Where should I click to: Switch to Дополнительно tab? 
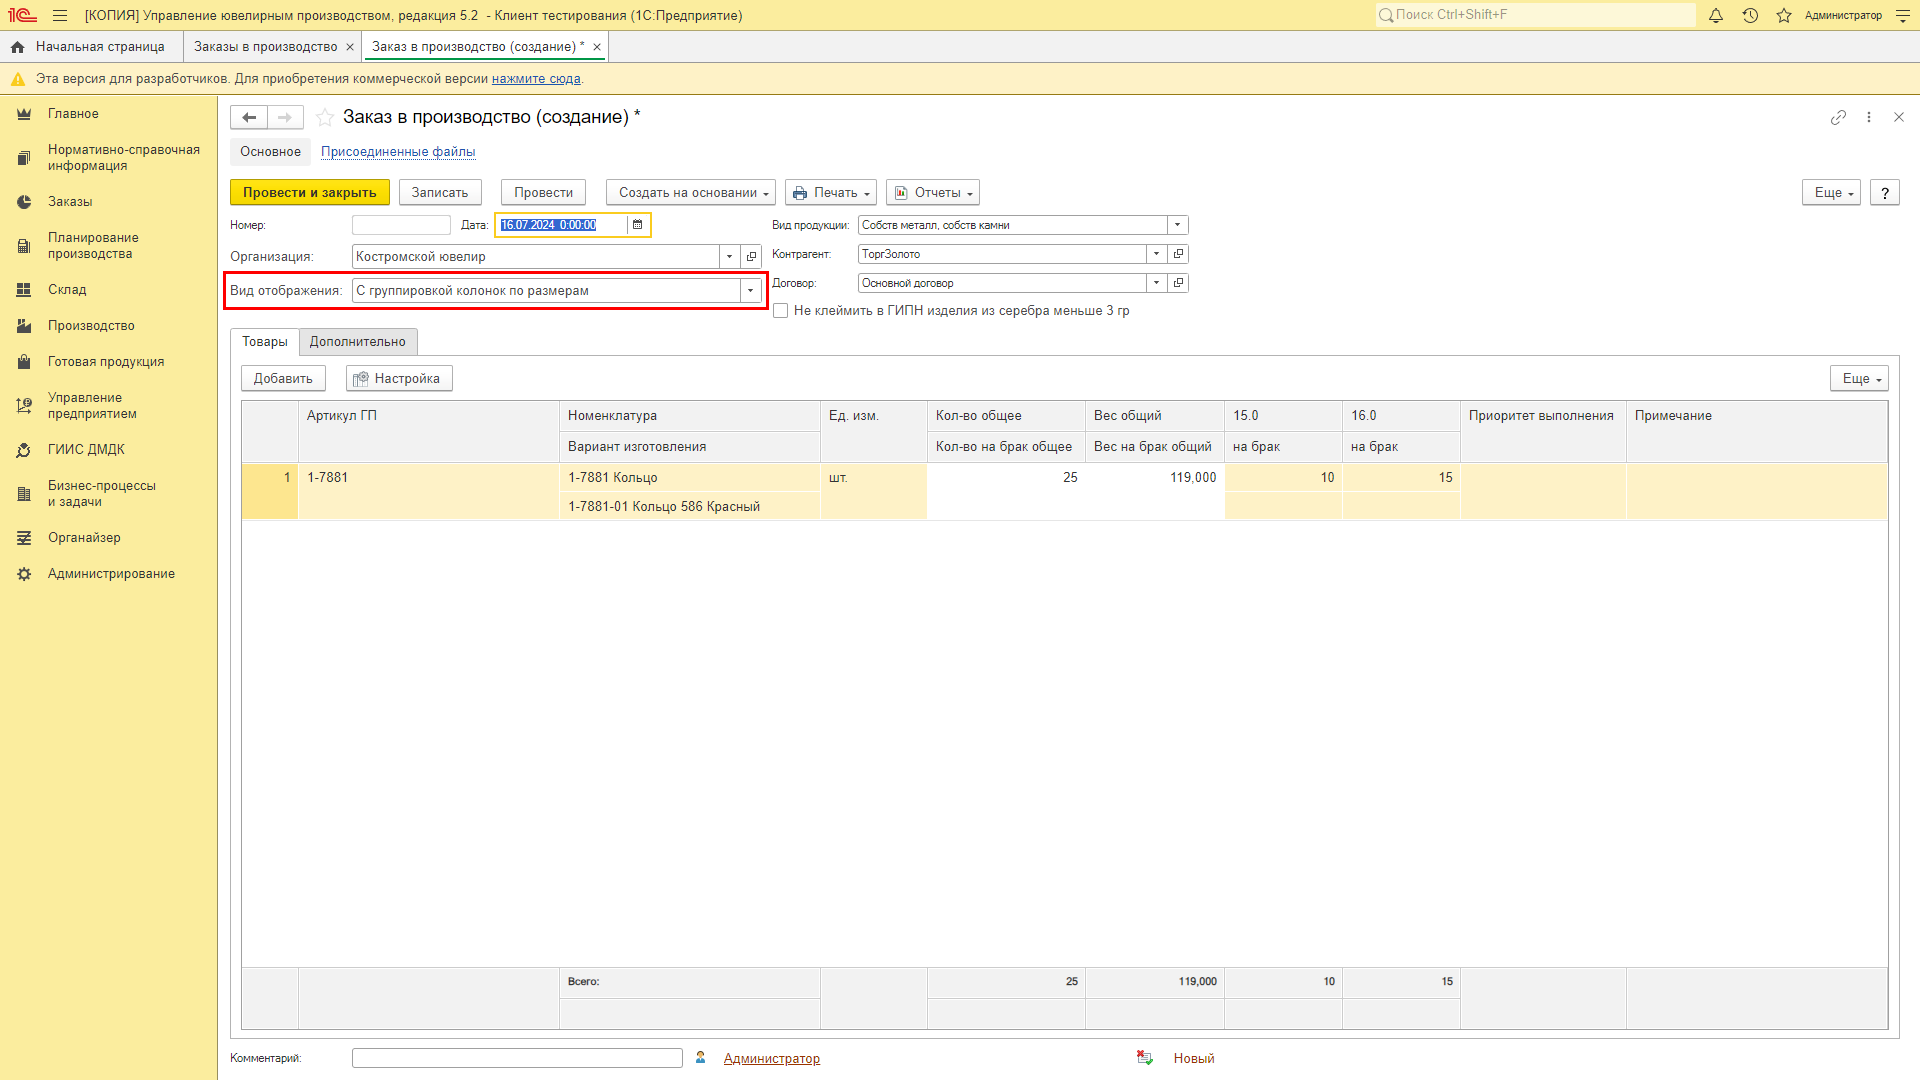coord(358,342)
